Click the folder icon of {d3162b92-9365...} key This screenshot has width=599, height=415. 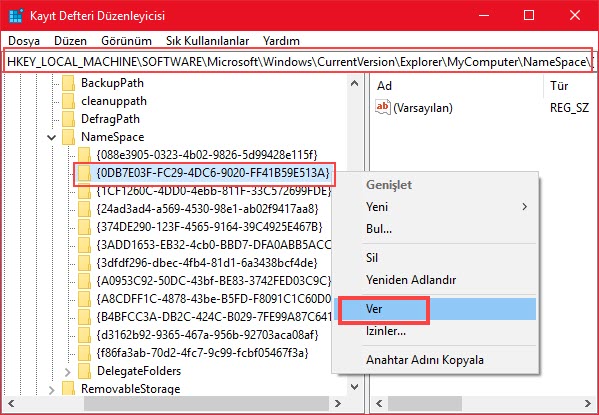point(84,335)
